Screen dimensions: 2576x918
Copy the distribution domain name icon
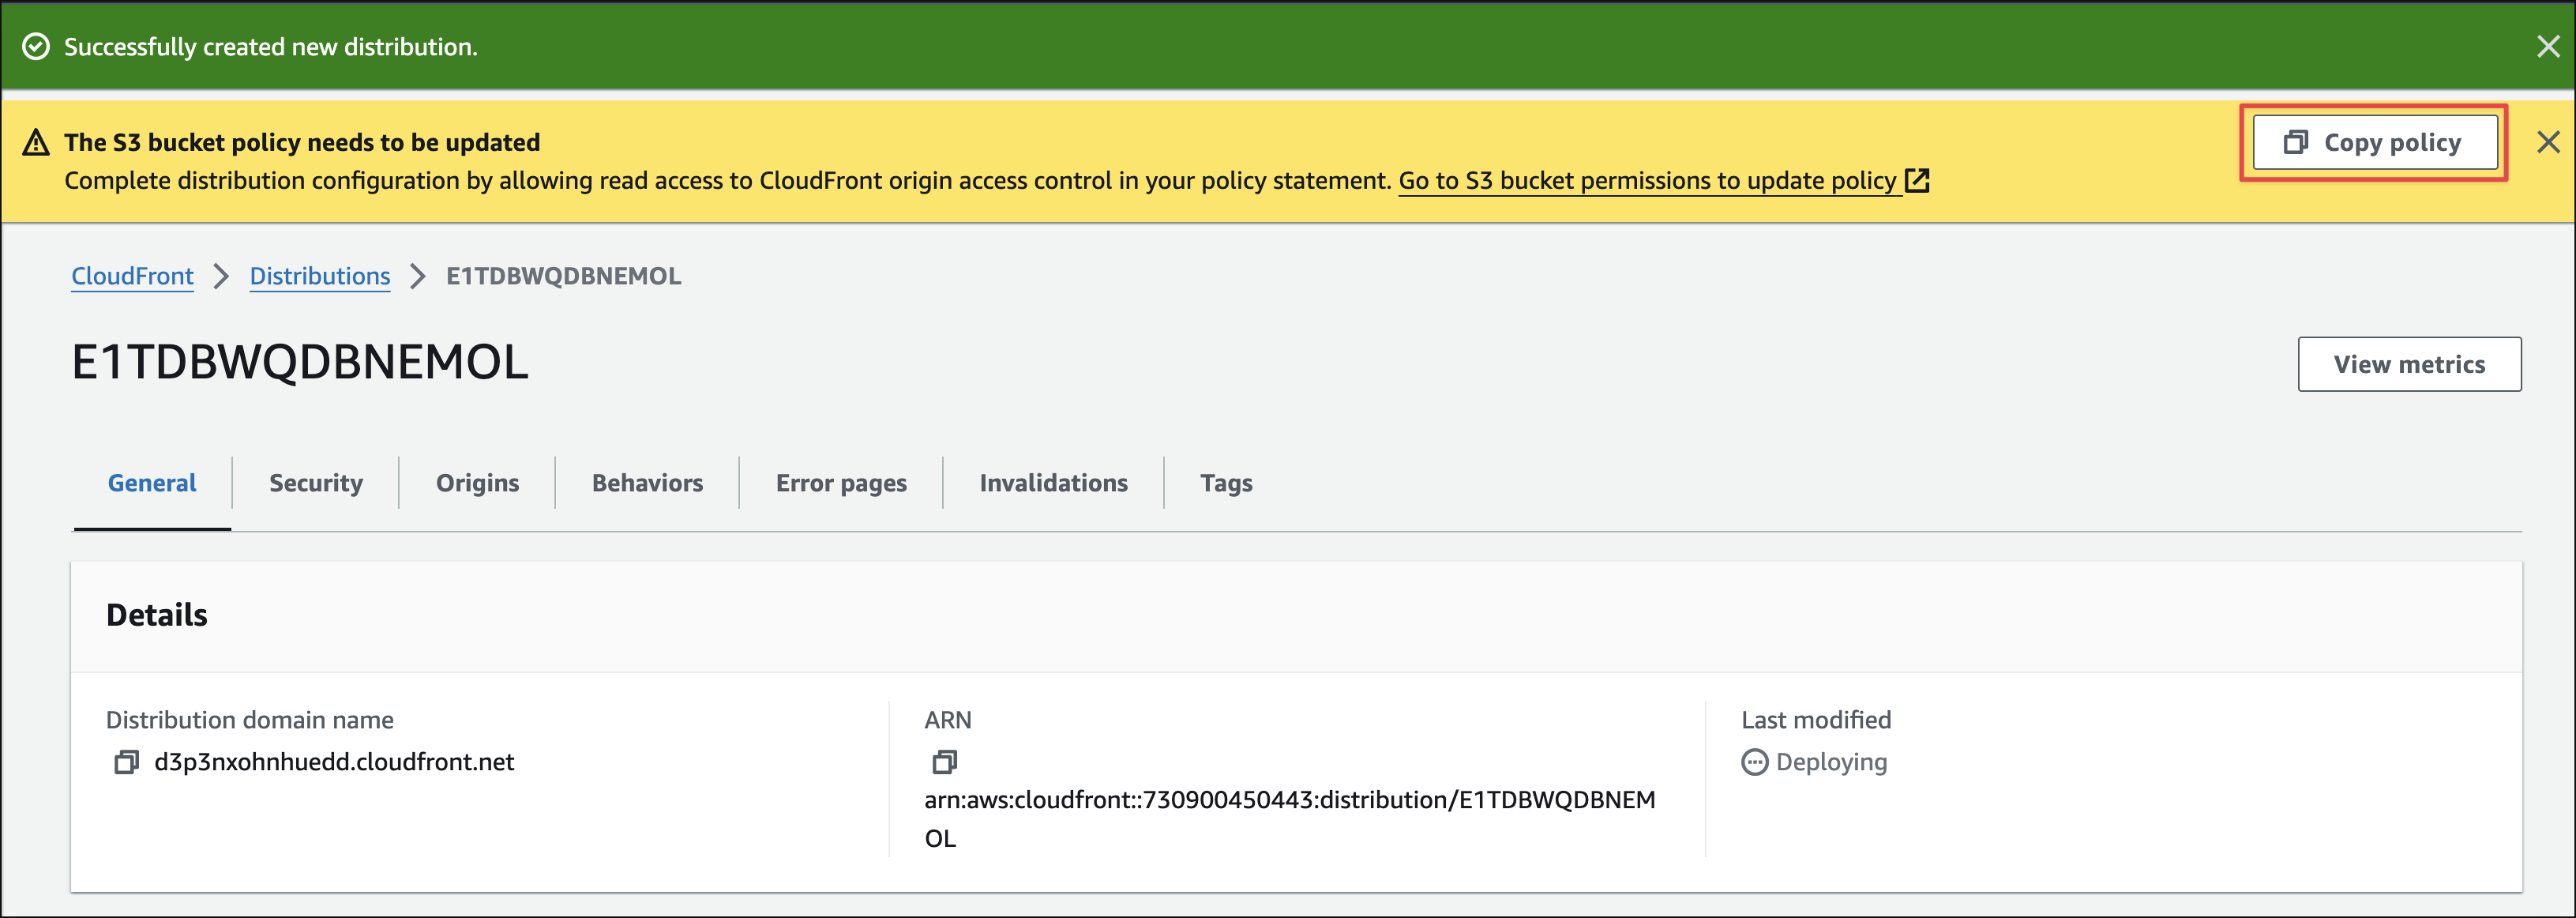126,762
